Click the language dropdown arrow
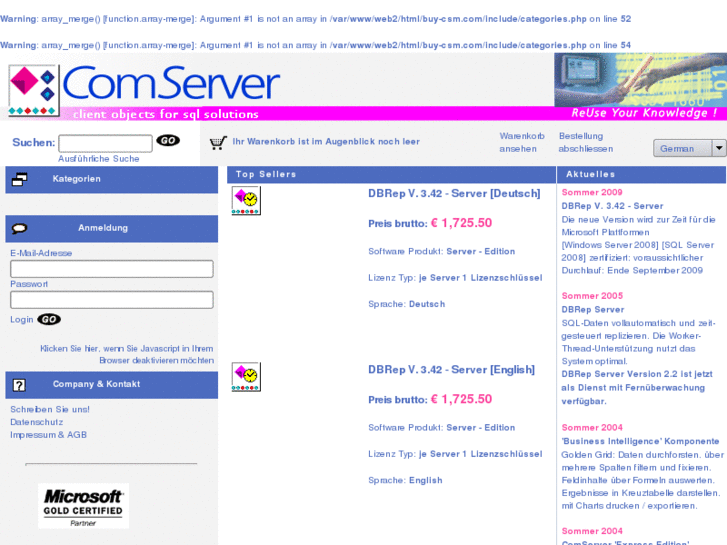Screen dimensions: 727x545 coord(719,148)
